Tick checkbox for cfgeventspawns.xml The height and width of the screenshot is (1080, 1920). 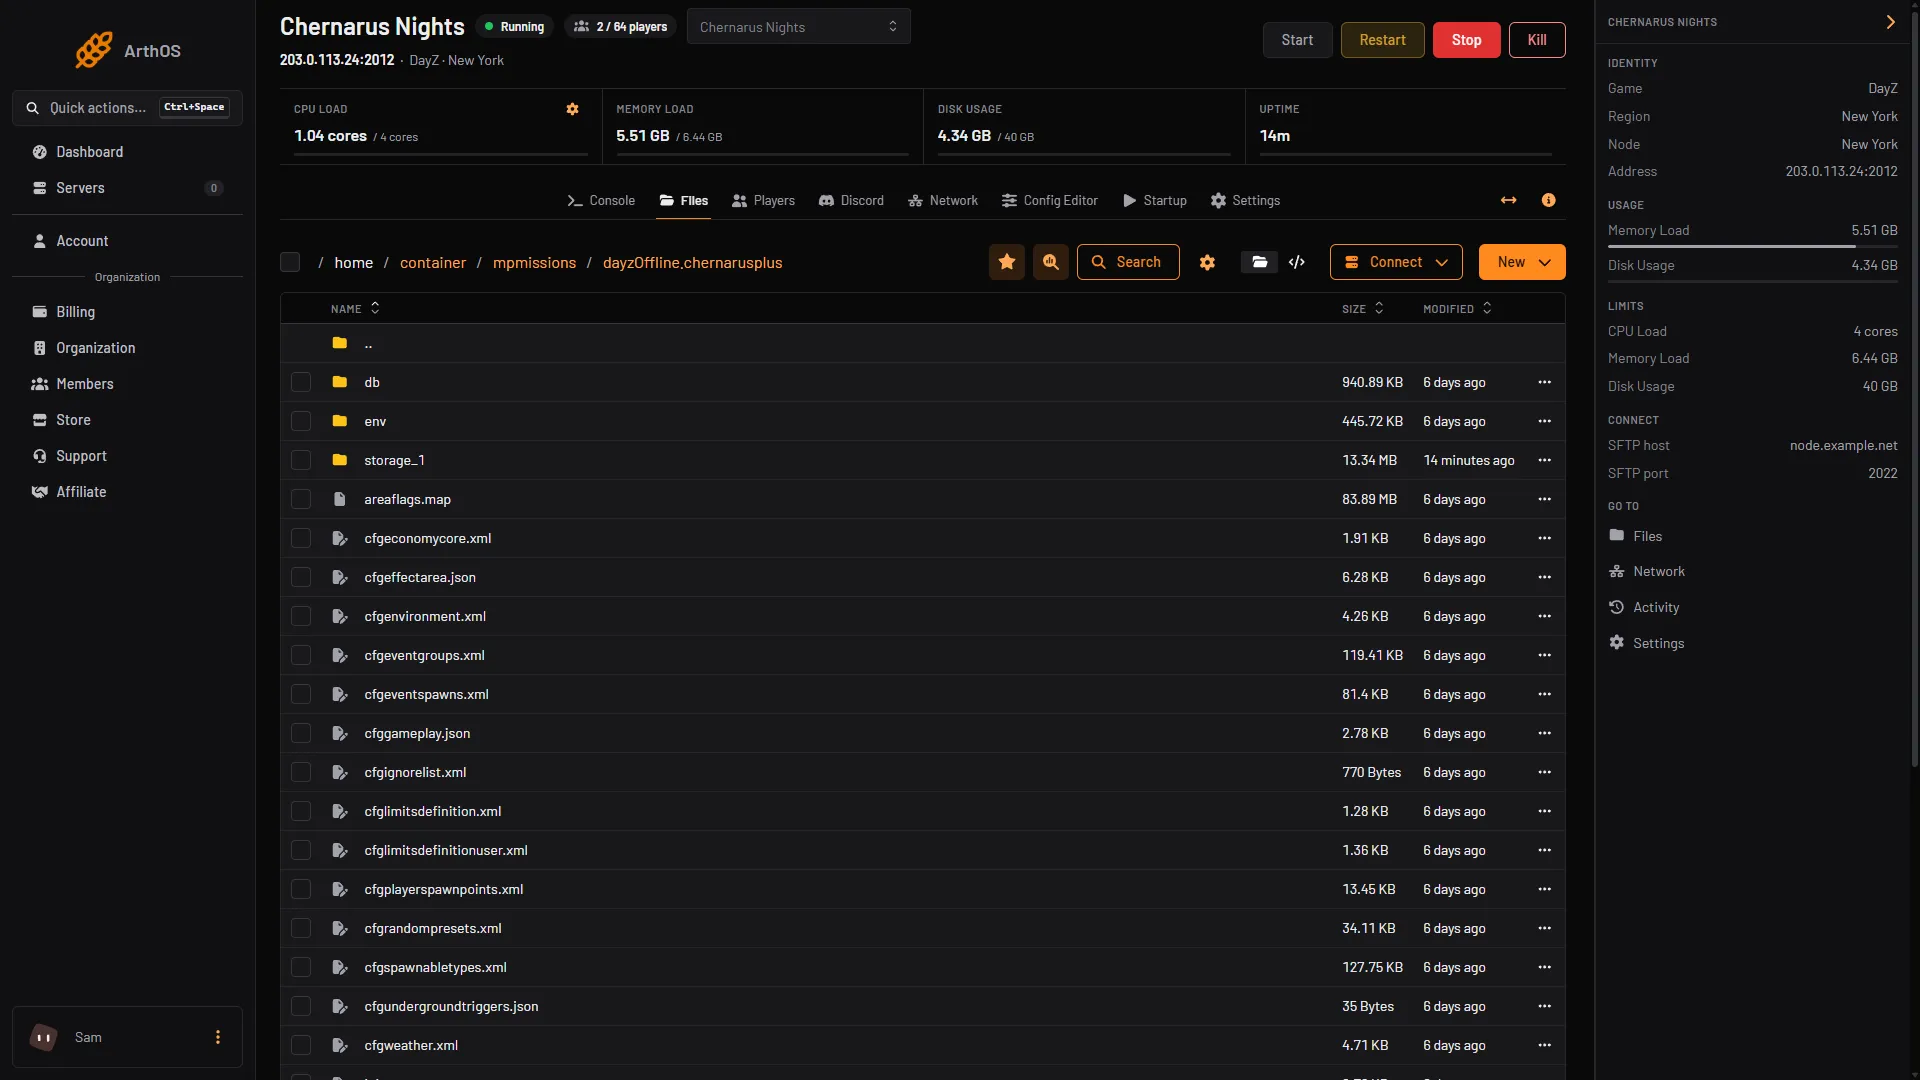(301, 694)
